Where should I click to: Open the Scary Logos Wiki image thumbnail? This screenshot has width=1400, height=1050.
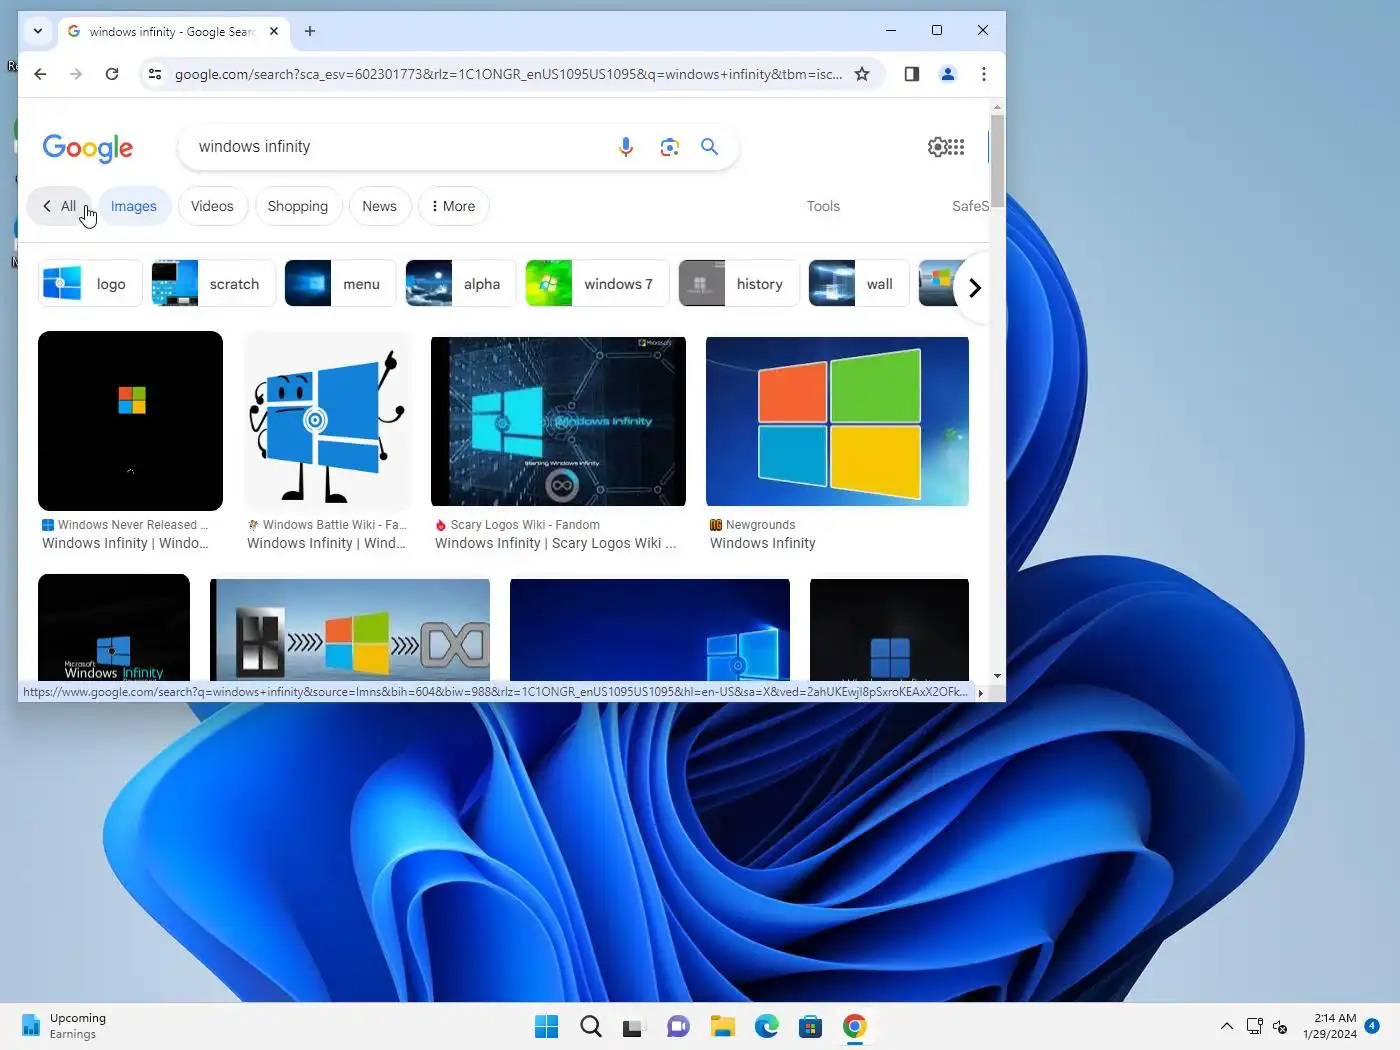(x=558, y=421)
